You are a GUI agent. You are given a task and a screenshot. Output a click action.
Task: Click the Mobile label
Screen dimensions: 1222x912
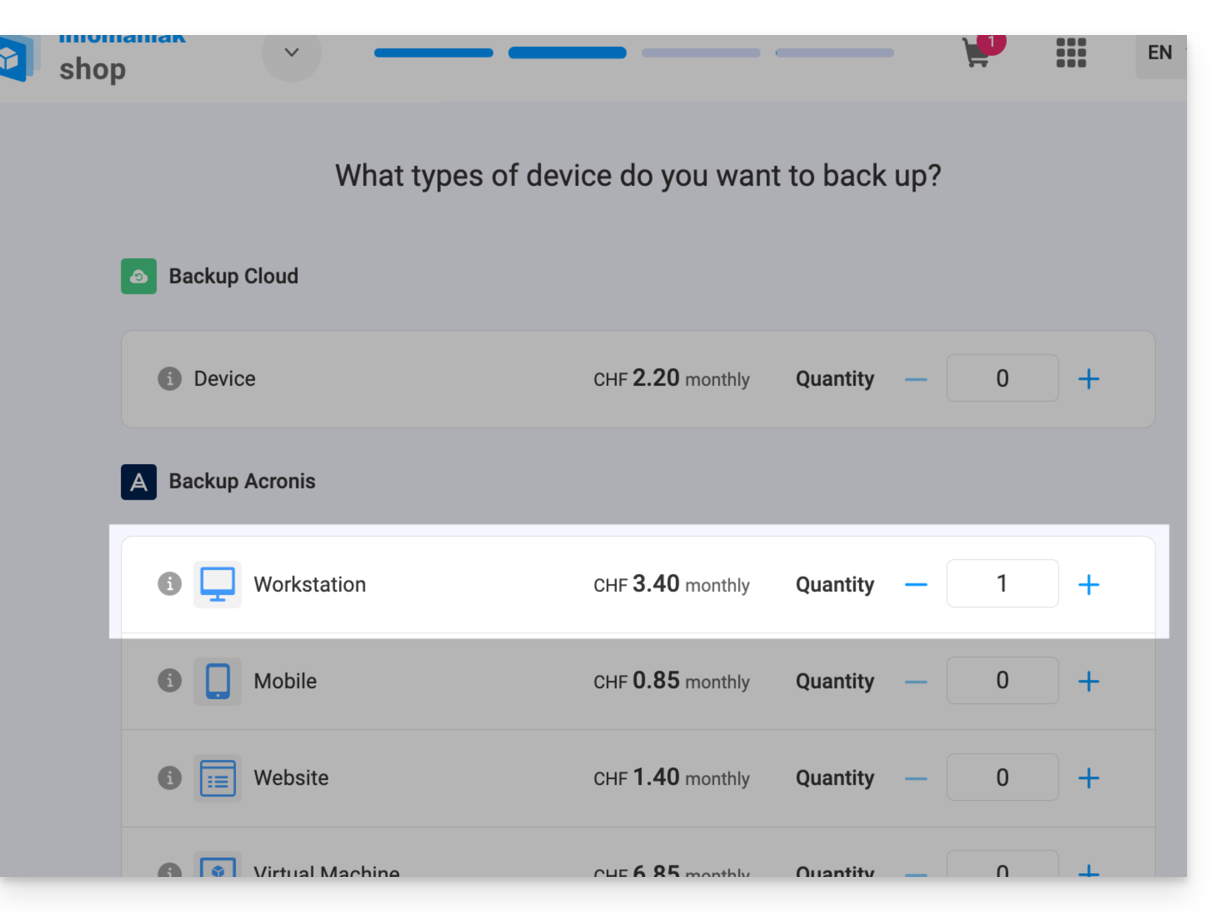click(x=285, y=681)
